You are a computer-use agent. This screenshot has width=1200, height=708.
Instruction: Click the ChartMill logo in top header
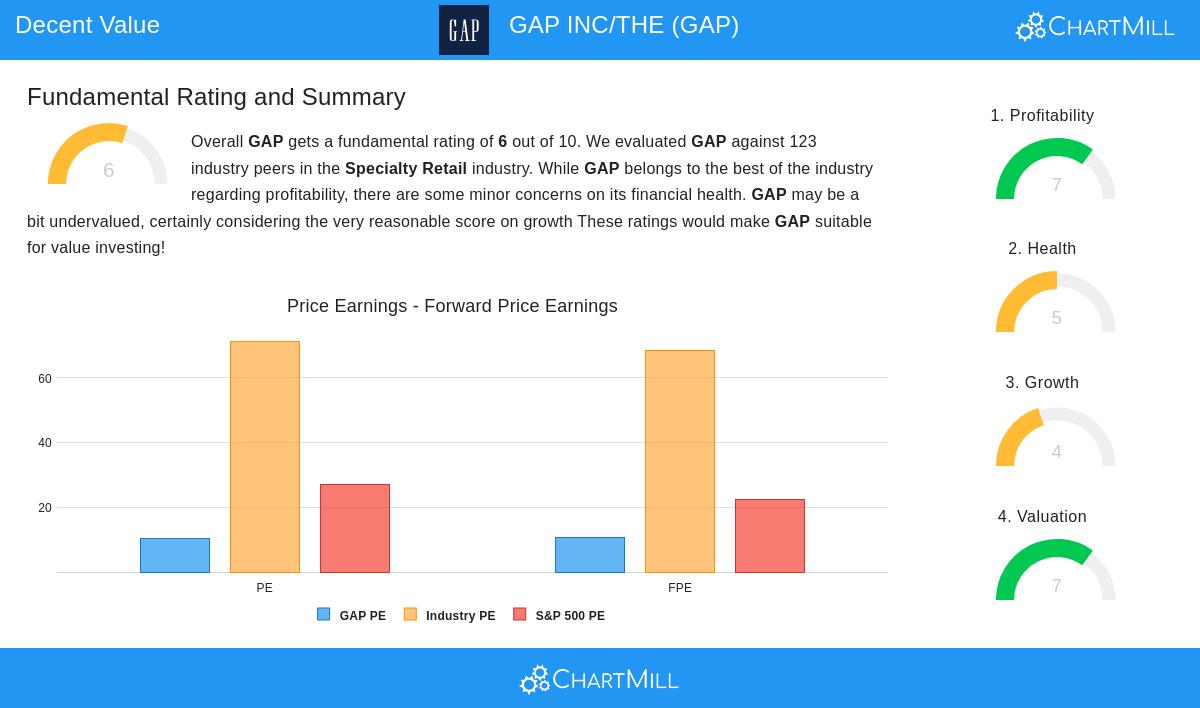coord(1095,27)
